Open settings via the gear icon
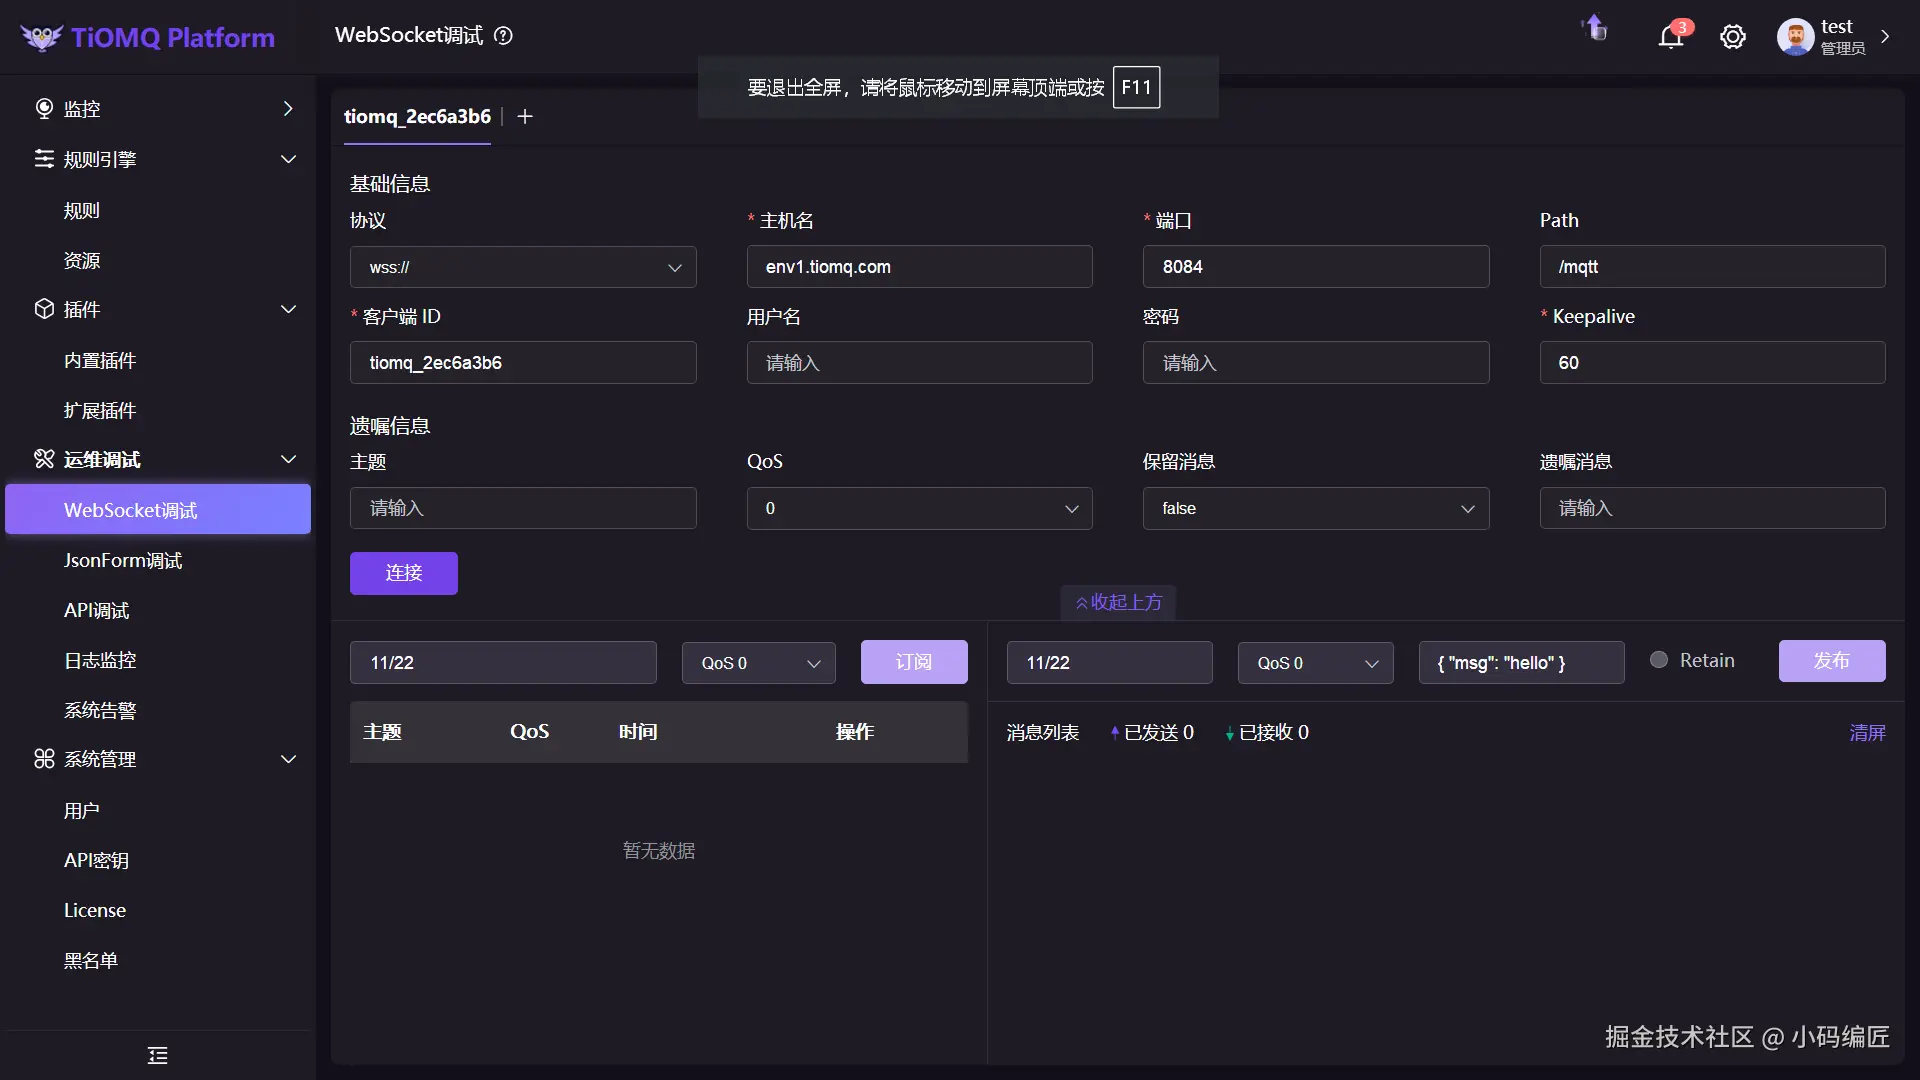Image resolution: width=1920 pixels, height=1080 pixels. pyautogui.click(x=1732, y=37)
